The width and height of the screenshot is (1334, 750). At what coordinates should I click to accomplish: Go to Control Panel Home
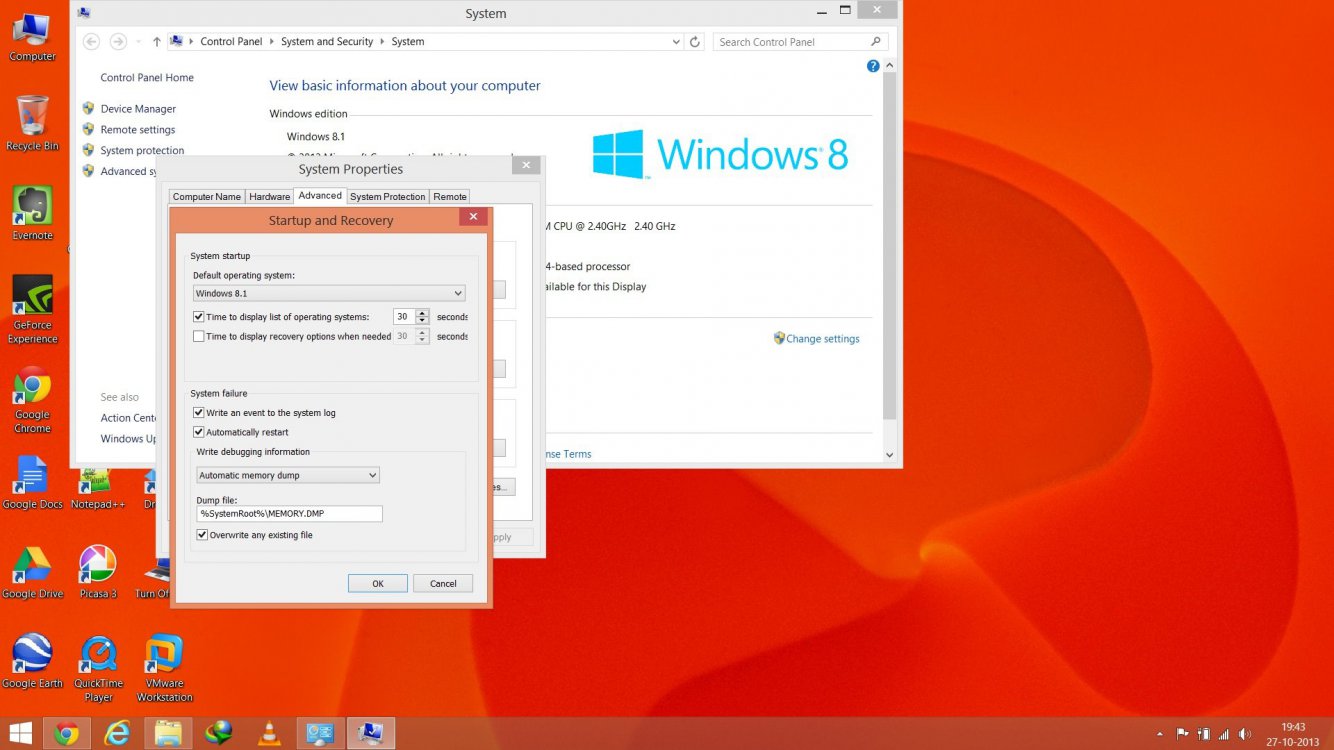pos(147,78)
